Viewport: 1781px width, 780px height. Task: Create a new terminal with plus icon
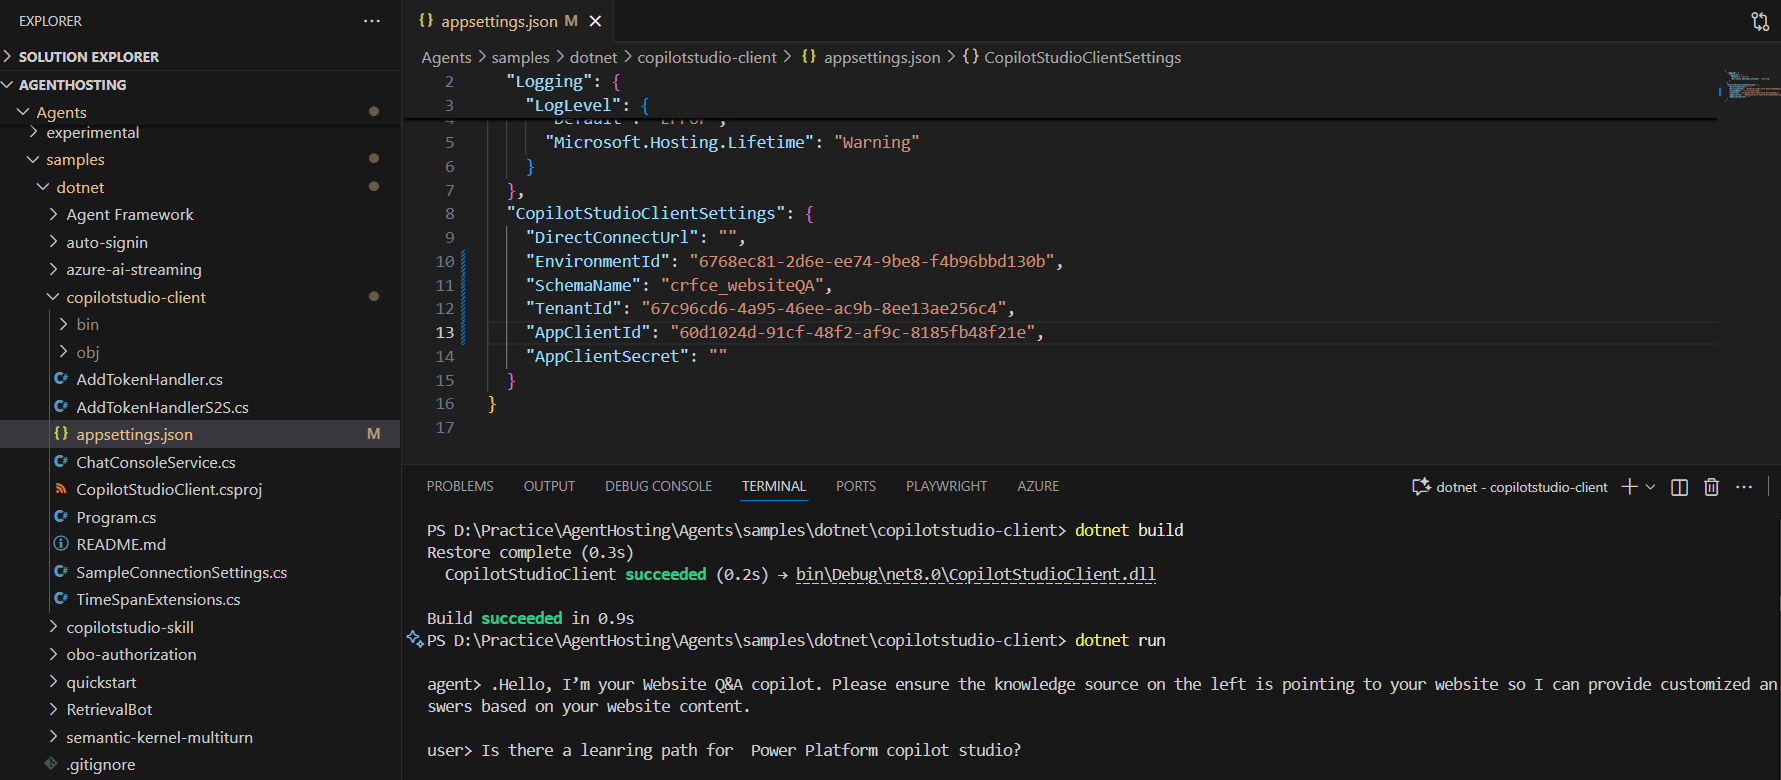click(1629, 487)
